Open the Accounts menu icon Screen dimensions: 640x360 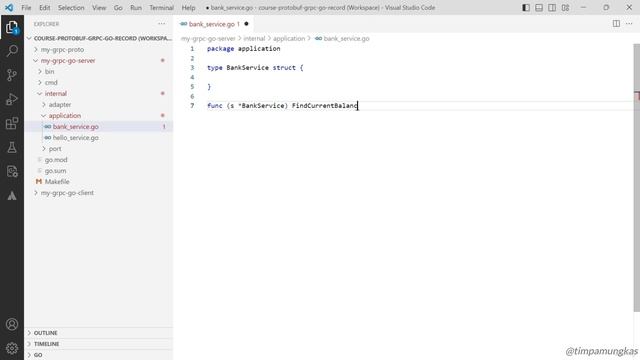[x=12, y=324]
